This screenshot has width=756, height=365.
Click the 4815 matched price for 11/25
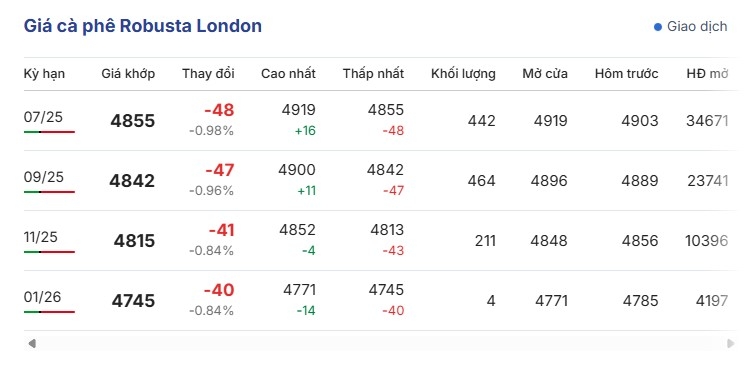(x=134, y=241)
